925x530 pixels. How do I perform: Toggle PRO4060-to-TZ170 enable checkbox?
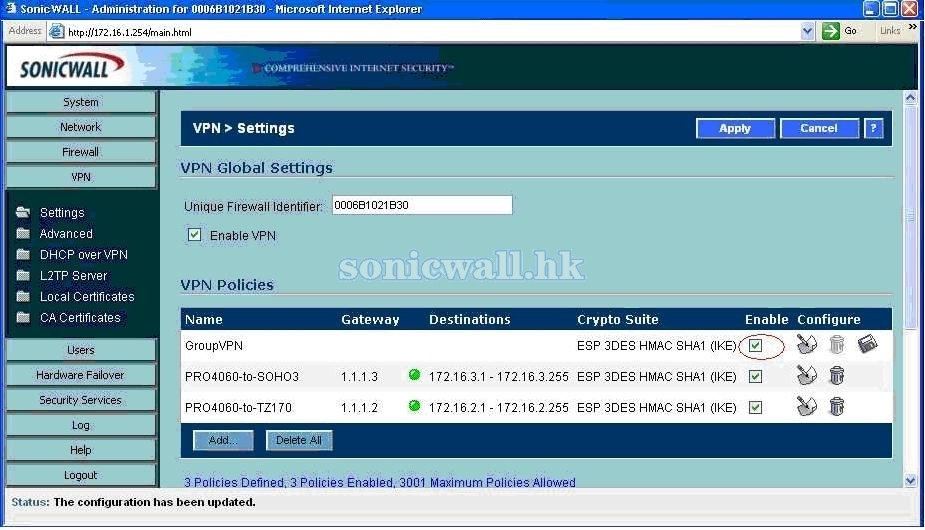point(755,407)
